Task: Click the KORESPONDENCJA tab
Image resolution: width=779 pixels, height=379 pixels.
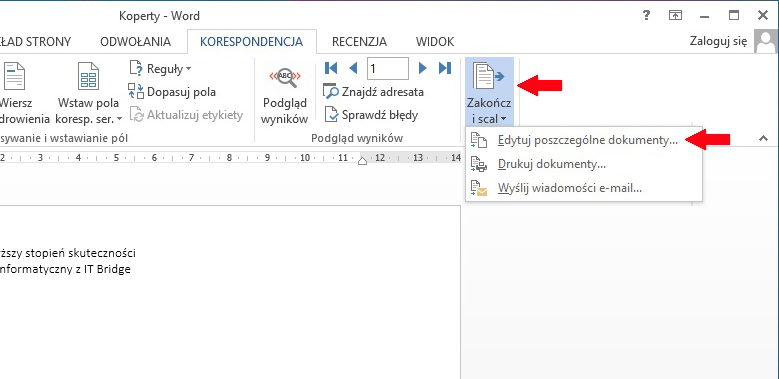Action: [251, 42]
